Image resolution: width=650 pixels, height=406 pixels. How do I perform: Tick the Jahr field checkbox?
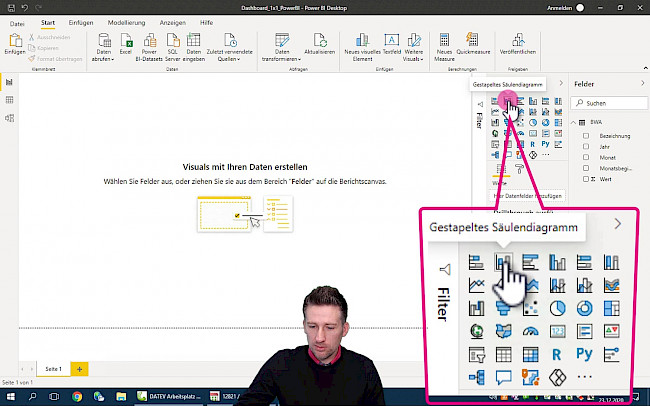(586, 147)
